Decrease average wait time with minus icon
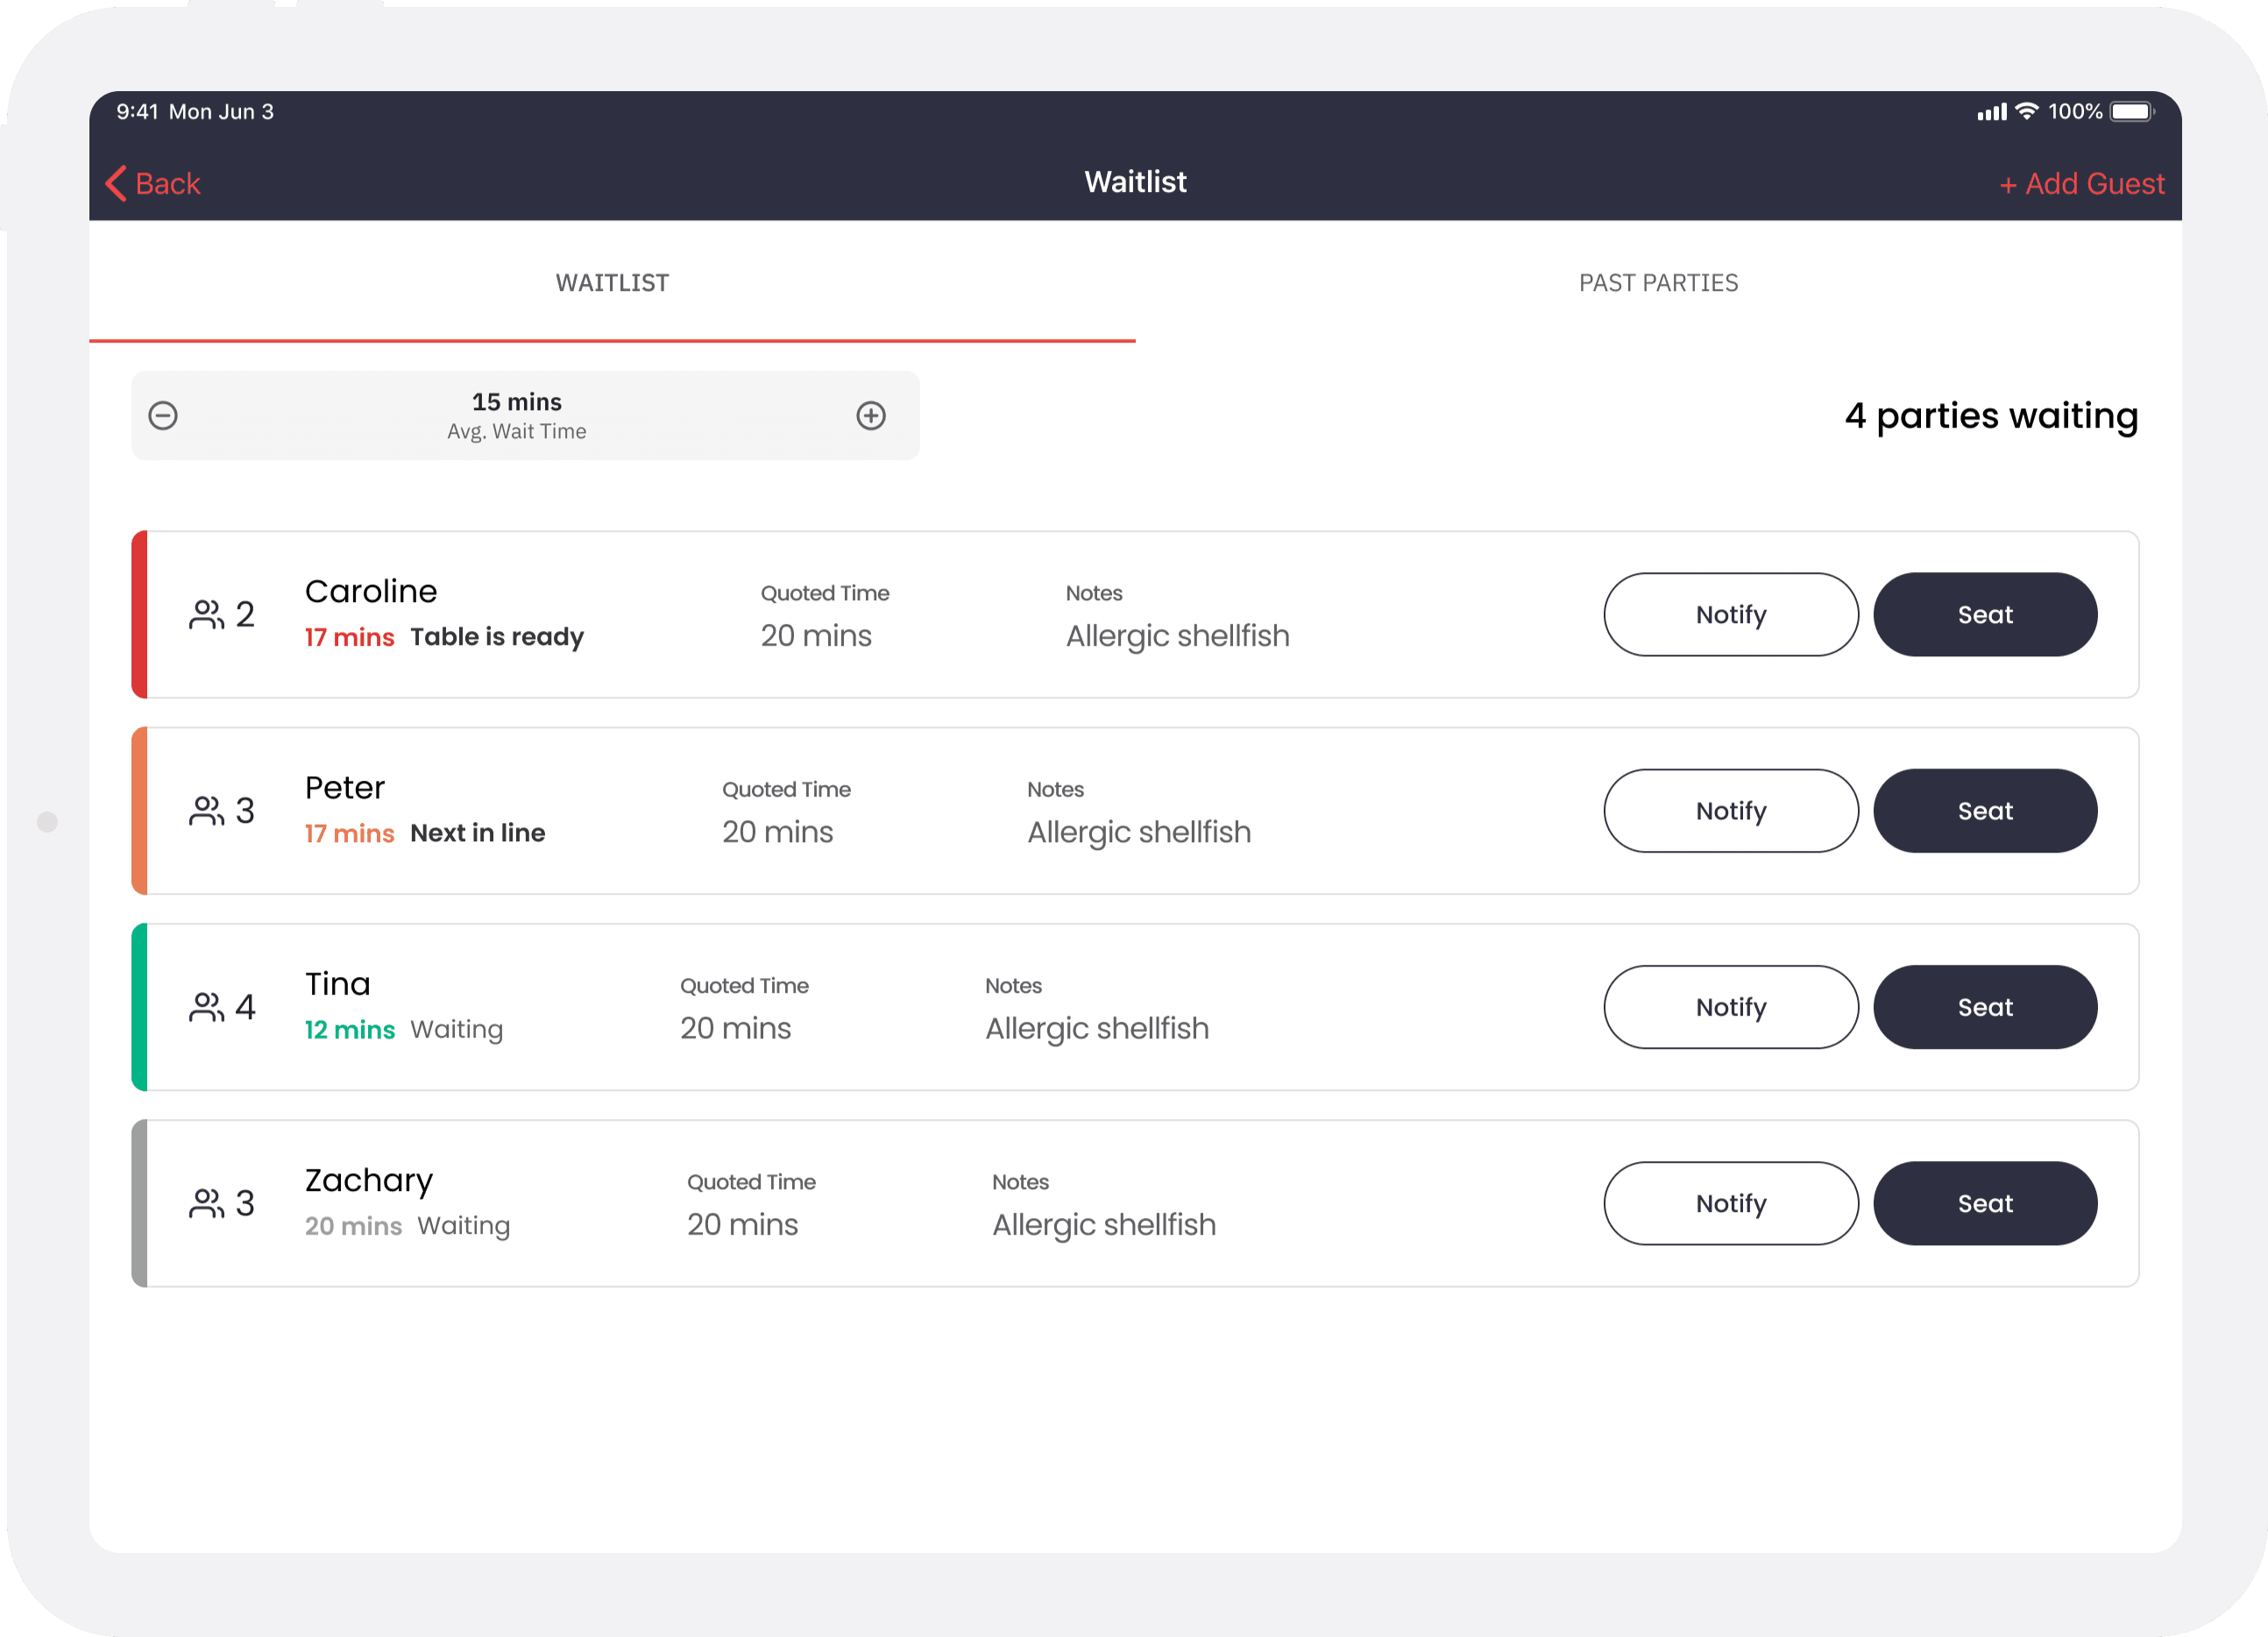 coord(163,416)
